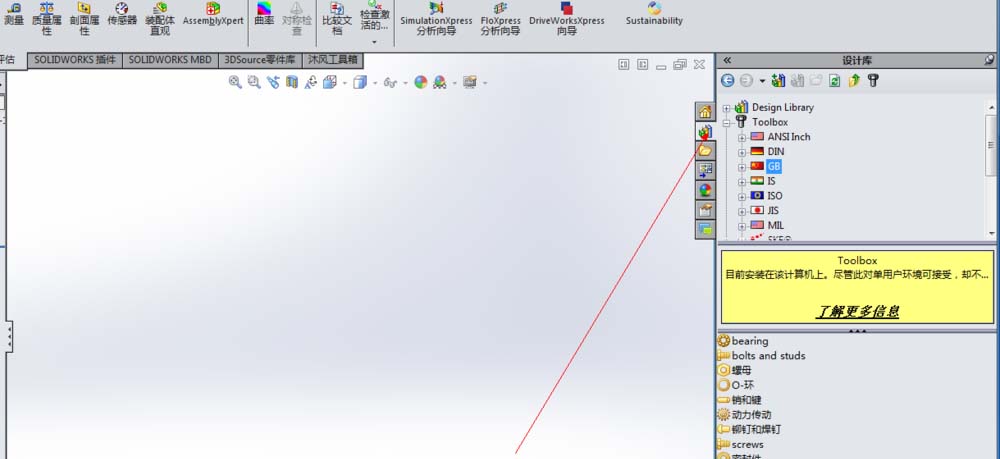Open File Explorer task pane tab

coord(705,150)
